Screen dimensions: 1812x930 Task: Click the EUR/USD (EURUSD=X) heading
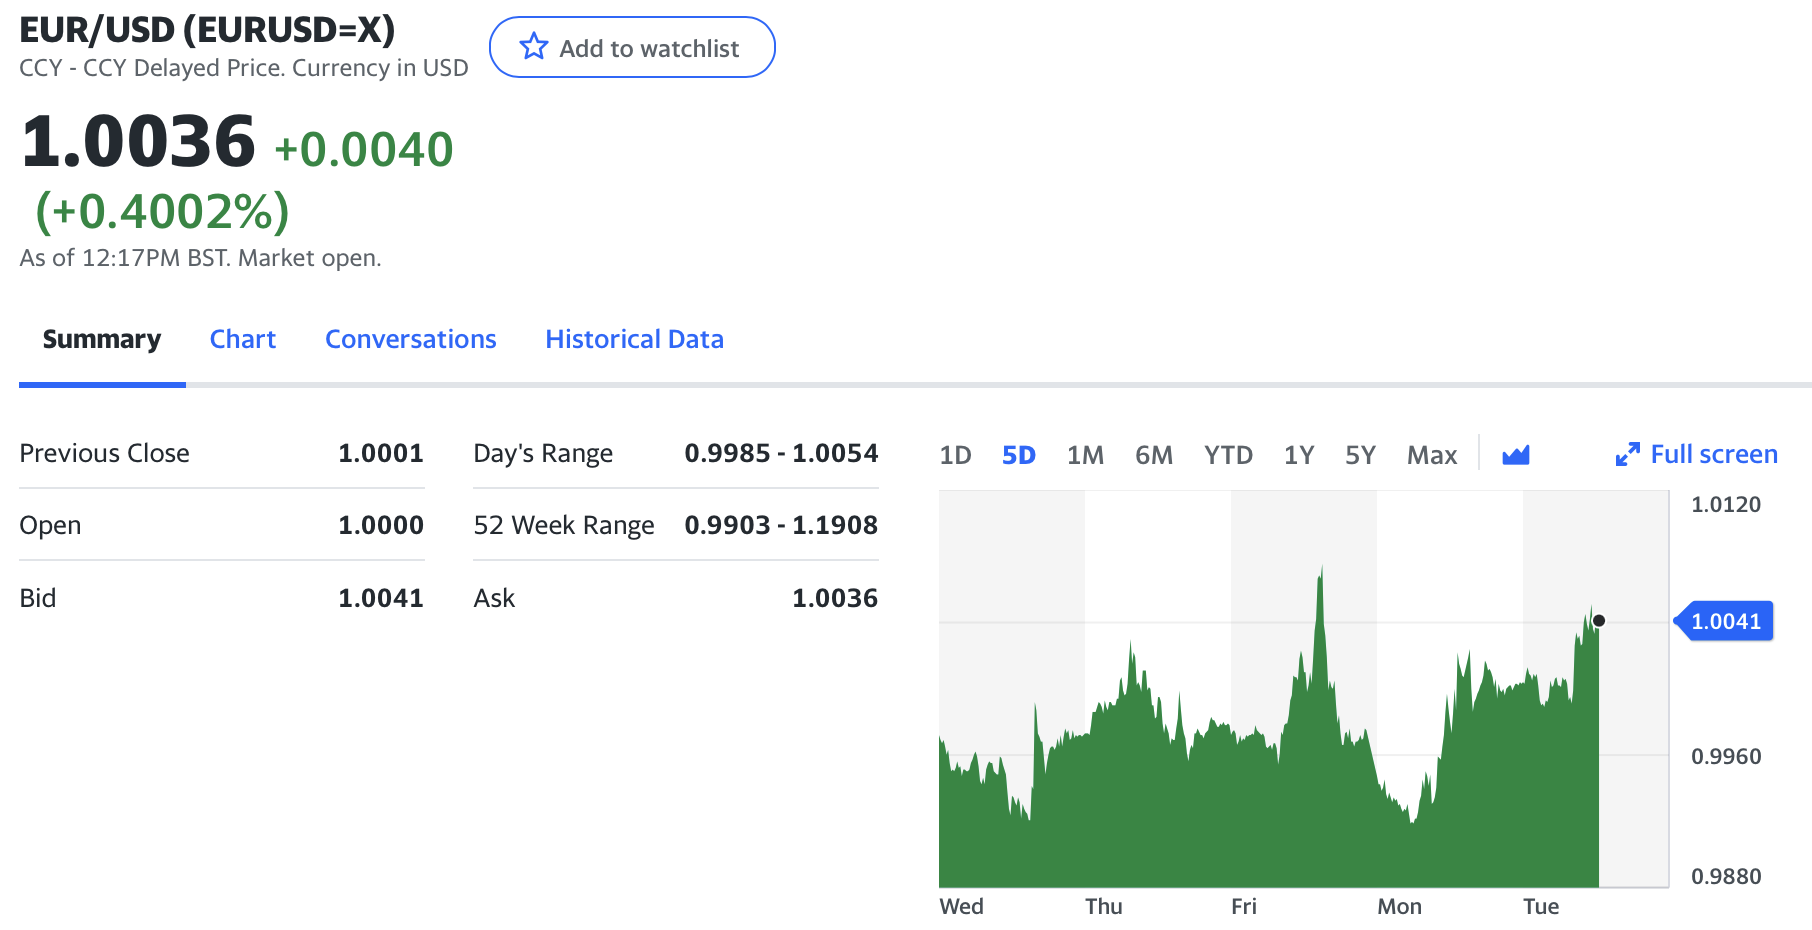click(x=207, y=29)
